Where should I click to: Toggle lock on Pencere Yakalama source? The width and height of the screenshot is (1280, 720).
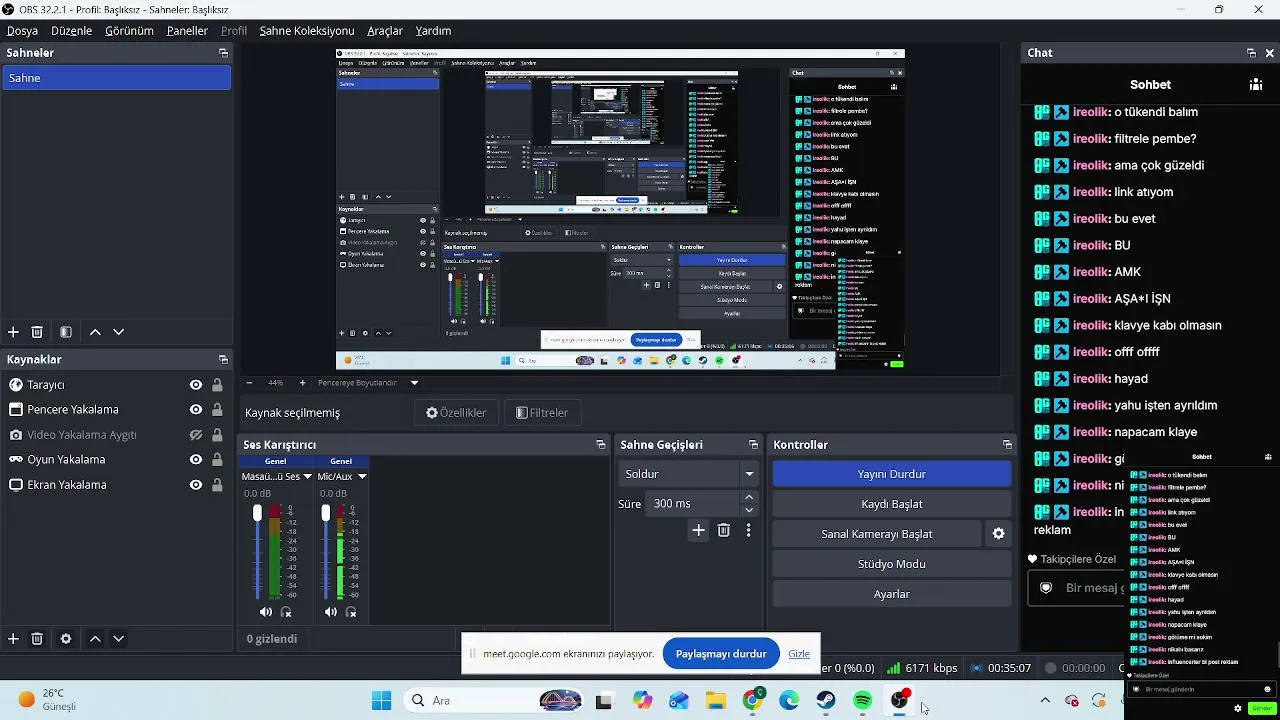click(217, 410)
